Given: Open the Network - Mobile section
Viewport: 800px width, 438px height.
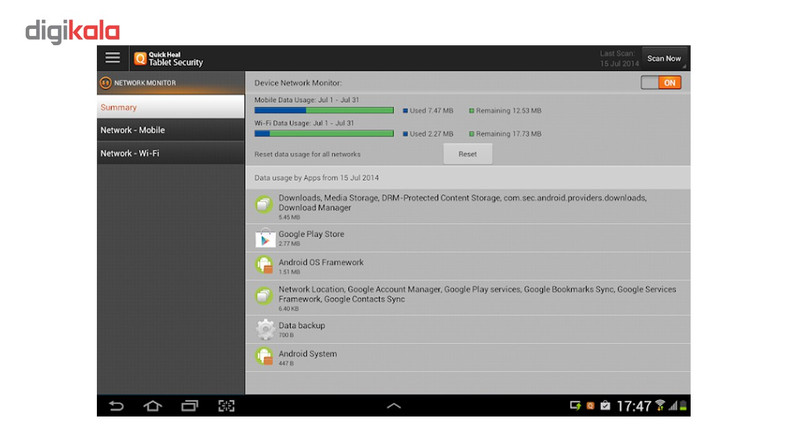Looking at the screenshot, I should [170, 130].
